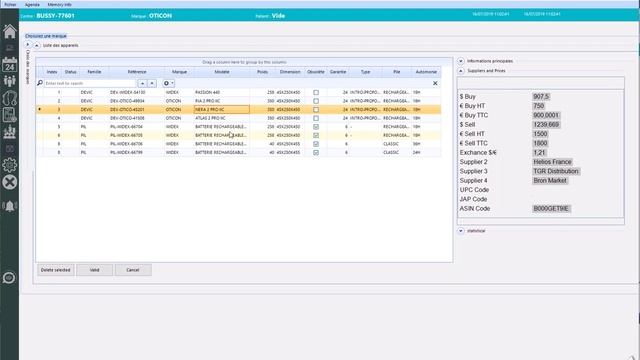Uncheck Obsolète for PIL-WIDEX-66705 row
640x360 pixels.
pos(316,135)
